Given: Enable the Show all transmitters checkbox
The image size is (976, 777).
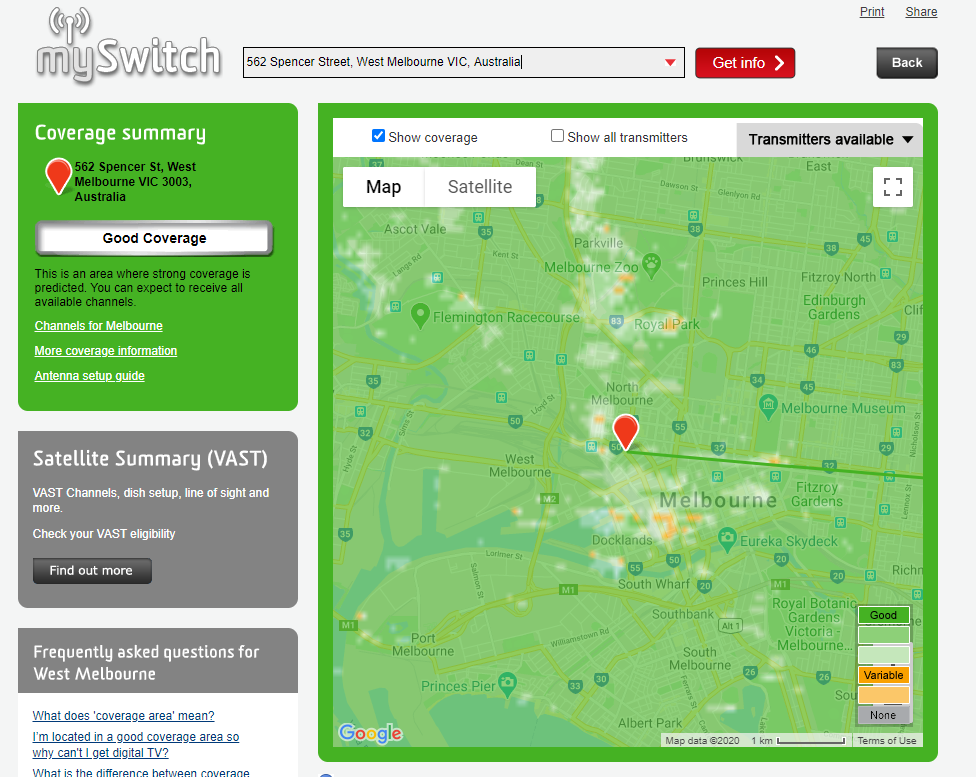Looking at the screenshot, I should click(557, 136).
